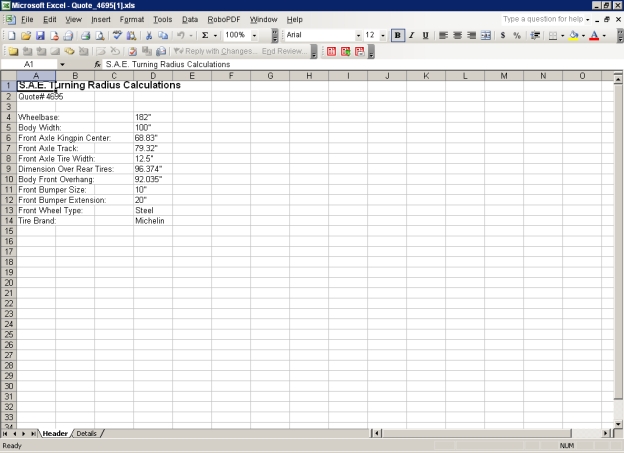Expand the AutoSum functions dropdown arrow

click(215, 36)
